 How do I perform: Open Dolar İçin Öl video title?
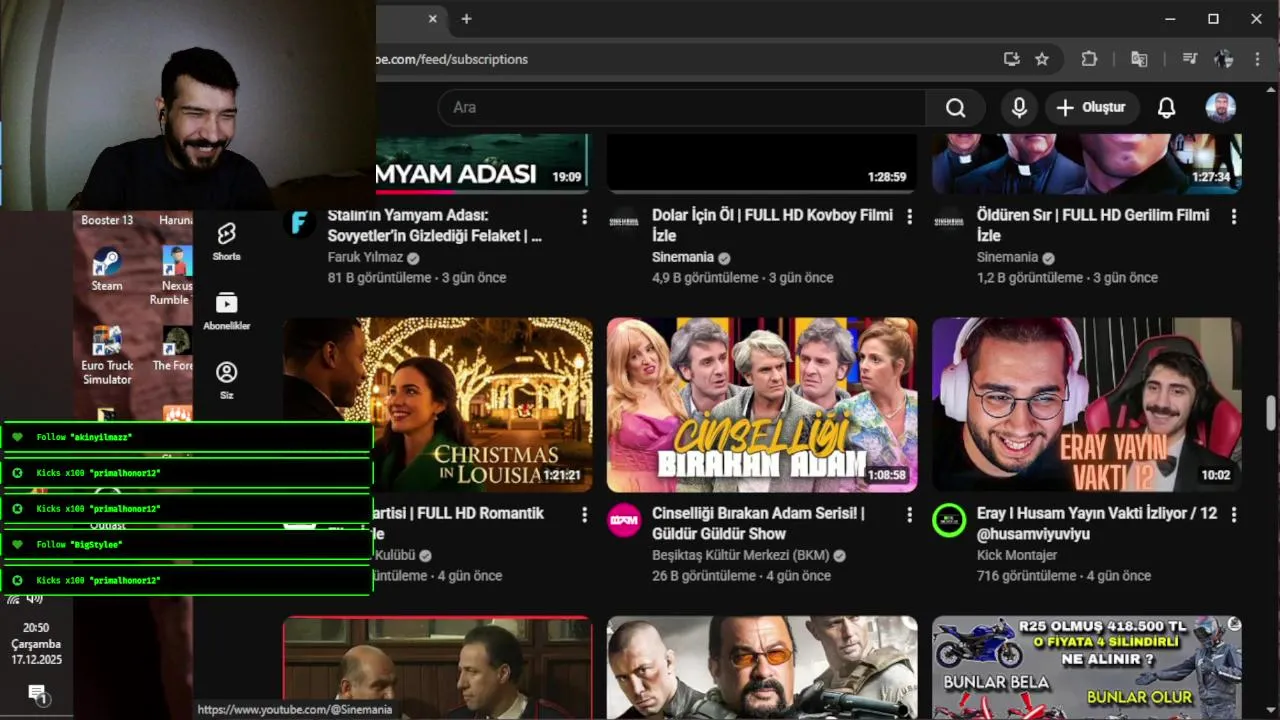(x=772, y=225)
